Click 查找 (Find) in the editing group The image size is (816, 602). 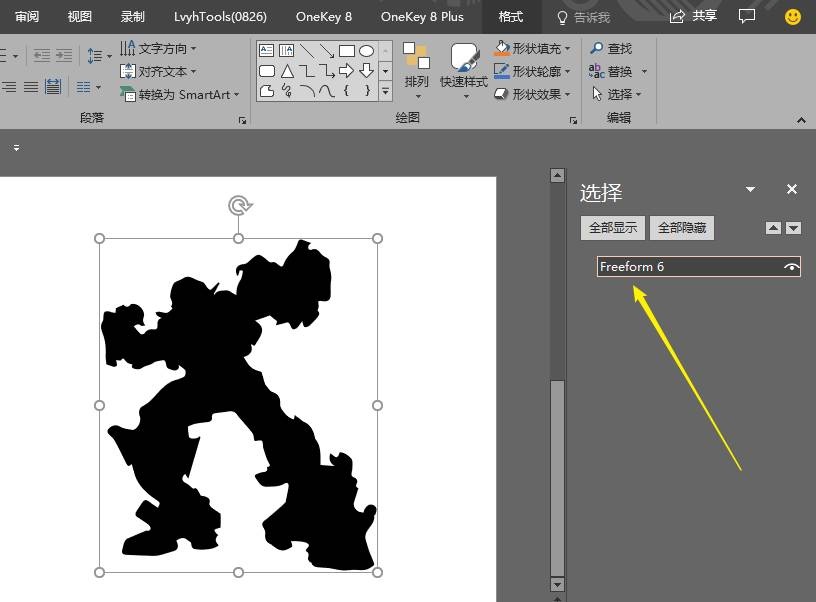[x=611, y=48]
